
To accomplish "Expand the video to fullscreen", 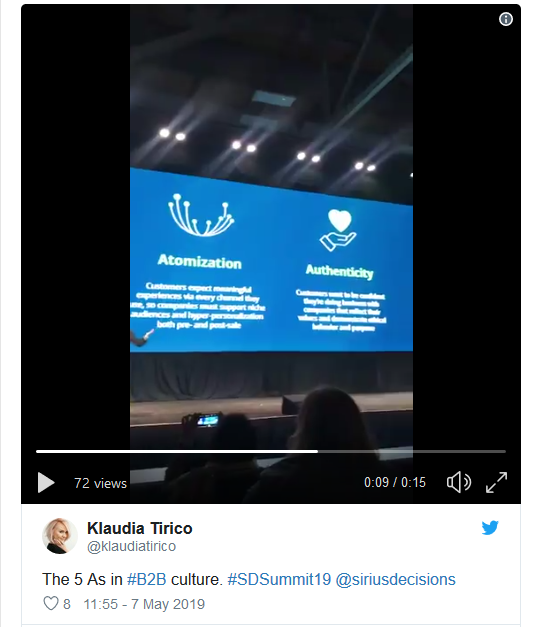I will coord(496,482).
